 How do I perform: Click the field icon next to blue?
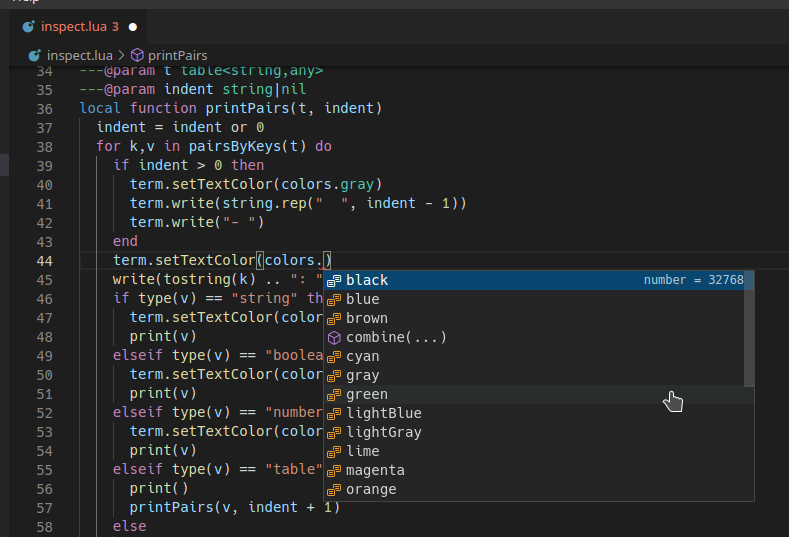pyautogui.click(x=334, y=300)
